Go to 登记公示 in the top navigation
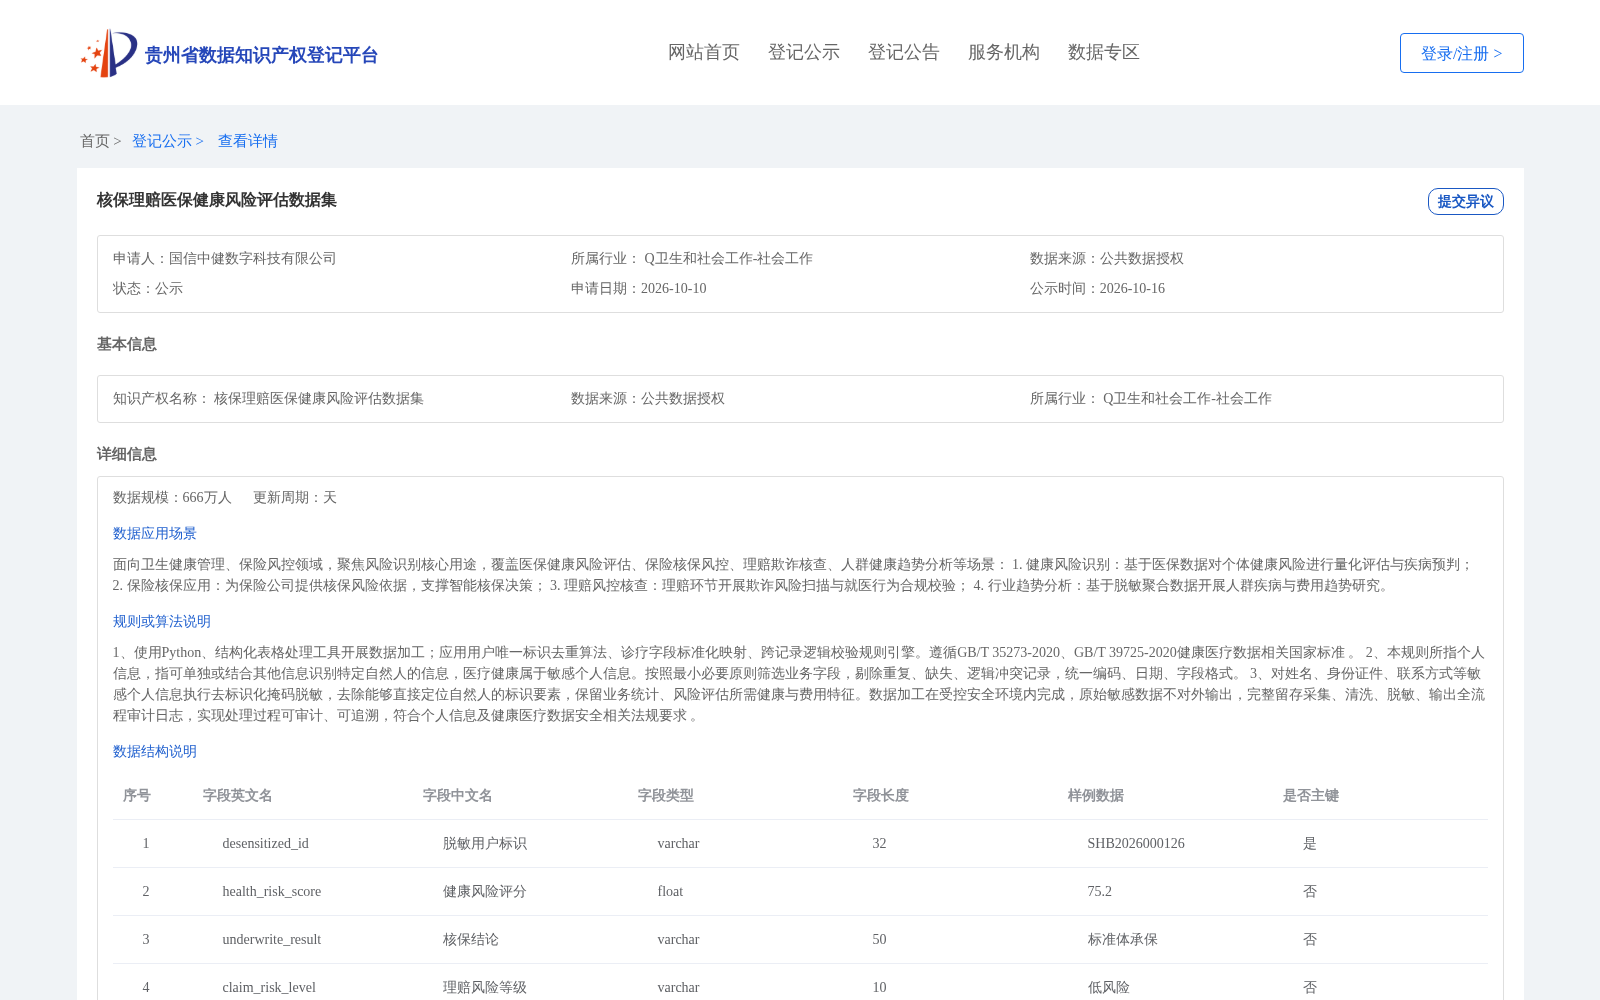 pyautogui.click(x=804, y=52)
